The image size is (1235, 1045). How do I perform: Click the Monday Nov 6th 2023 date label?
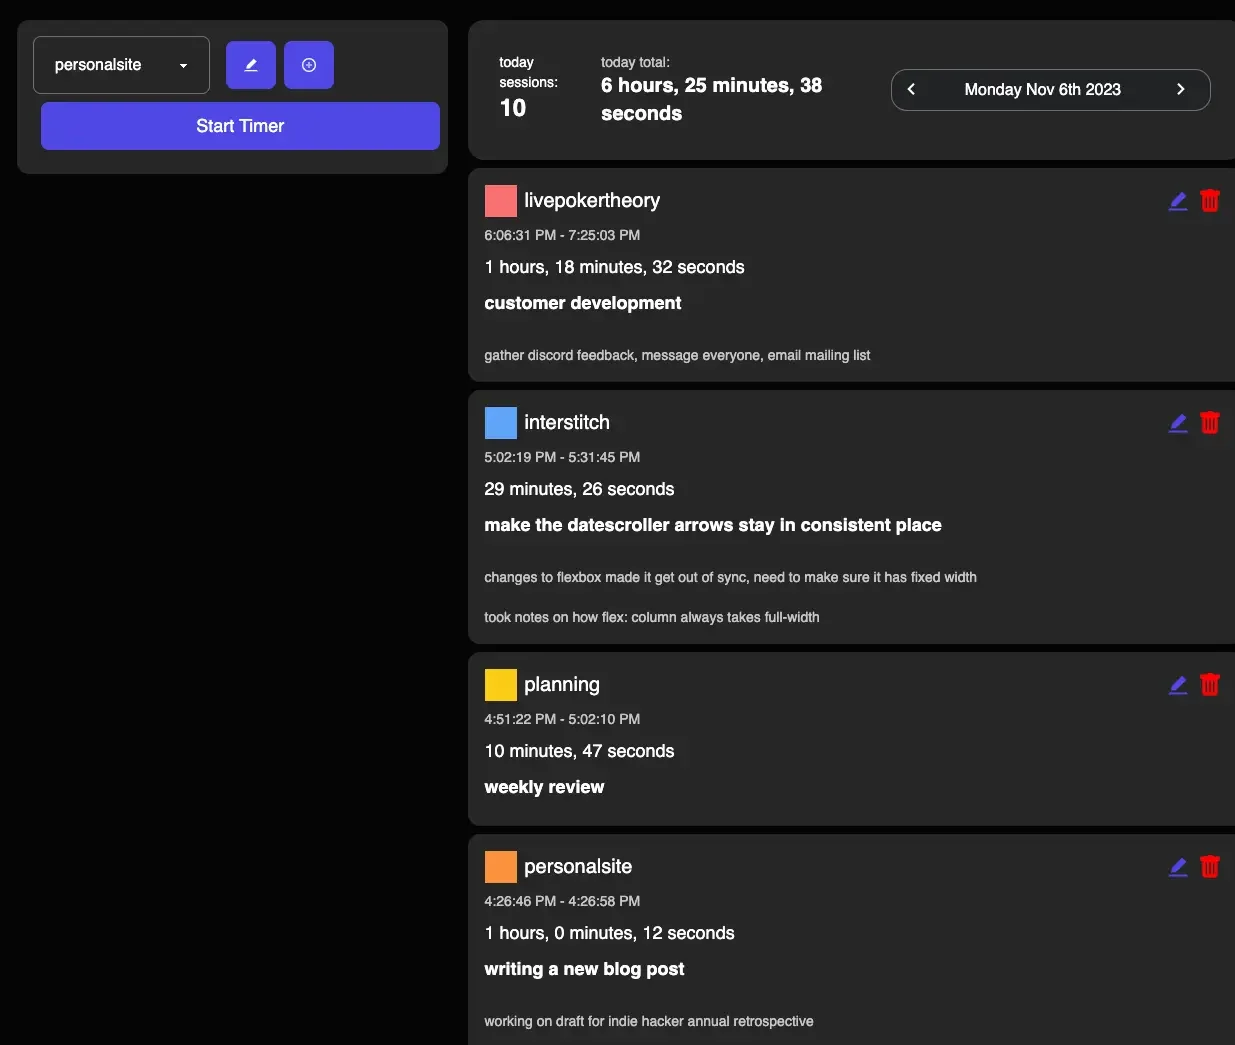coord(1042,89)
